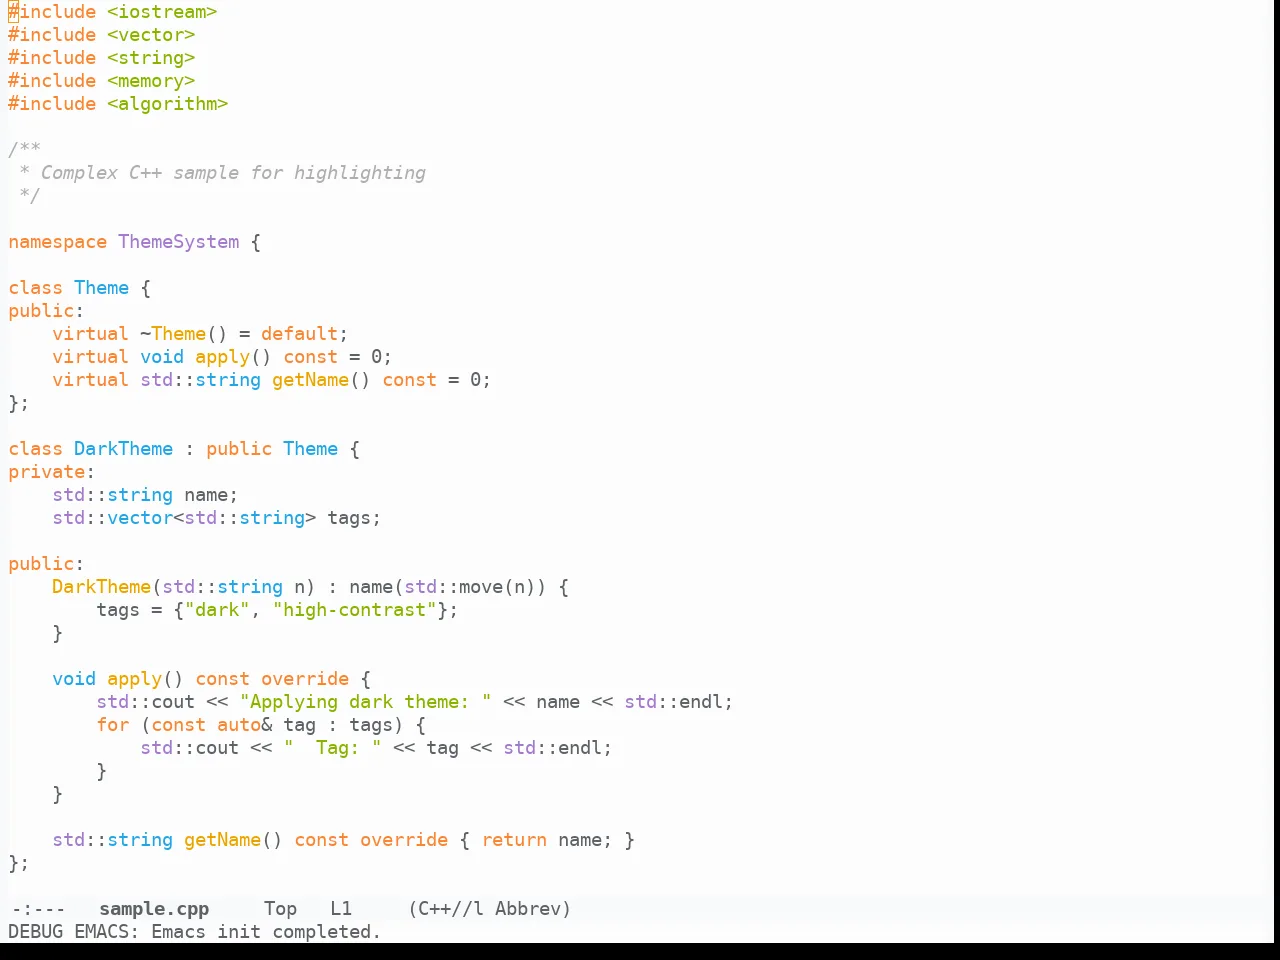This screenshot has height=960, width=1280.
Task: Click the "L1" line number indicator
Action: [x=341, y=909]
